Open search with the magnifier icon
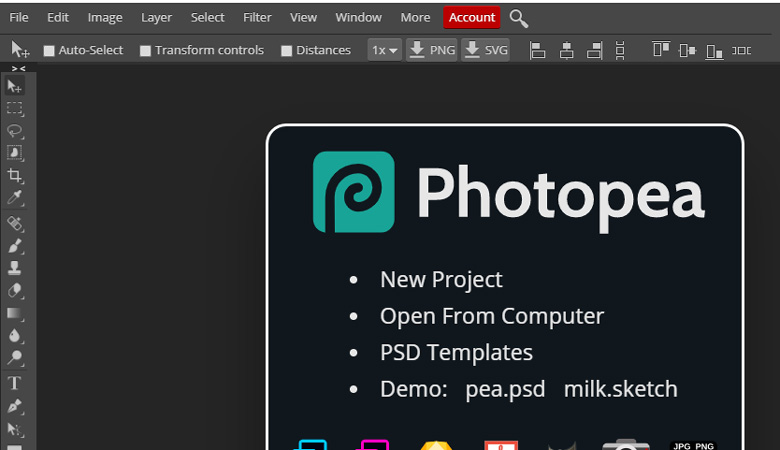Screen dimensions: 780x450 pos(518,18)
